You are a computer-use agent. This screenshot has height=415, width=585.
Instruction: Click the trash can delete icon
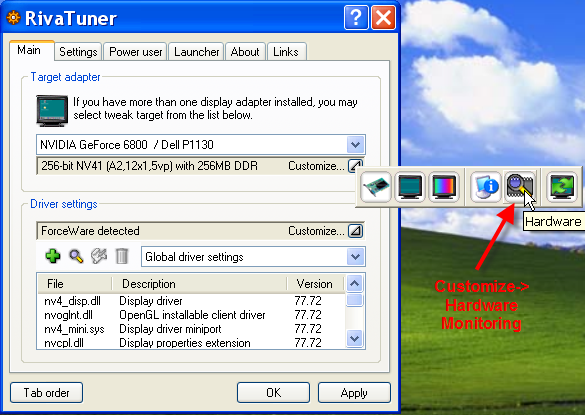coord(122,256)
